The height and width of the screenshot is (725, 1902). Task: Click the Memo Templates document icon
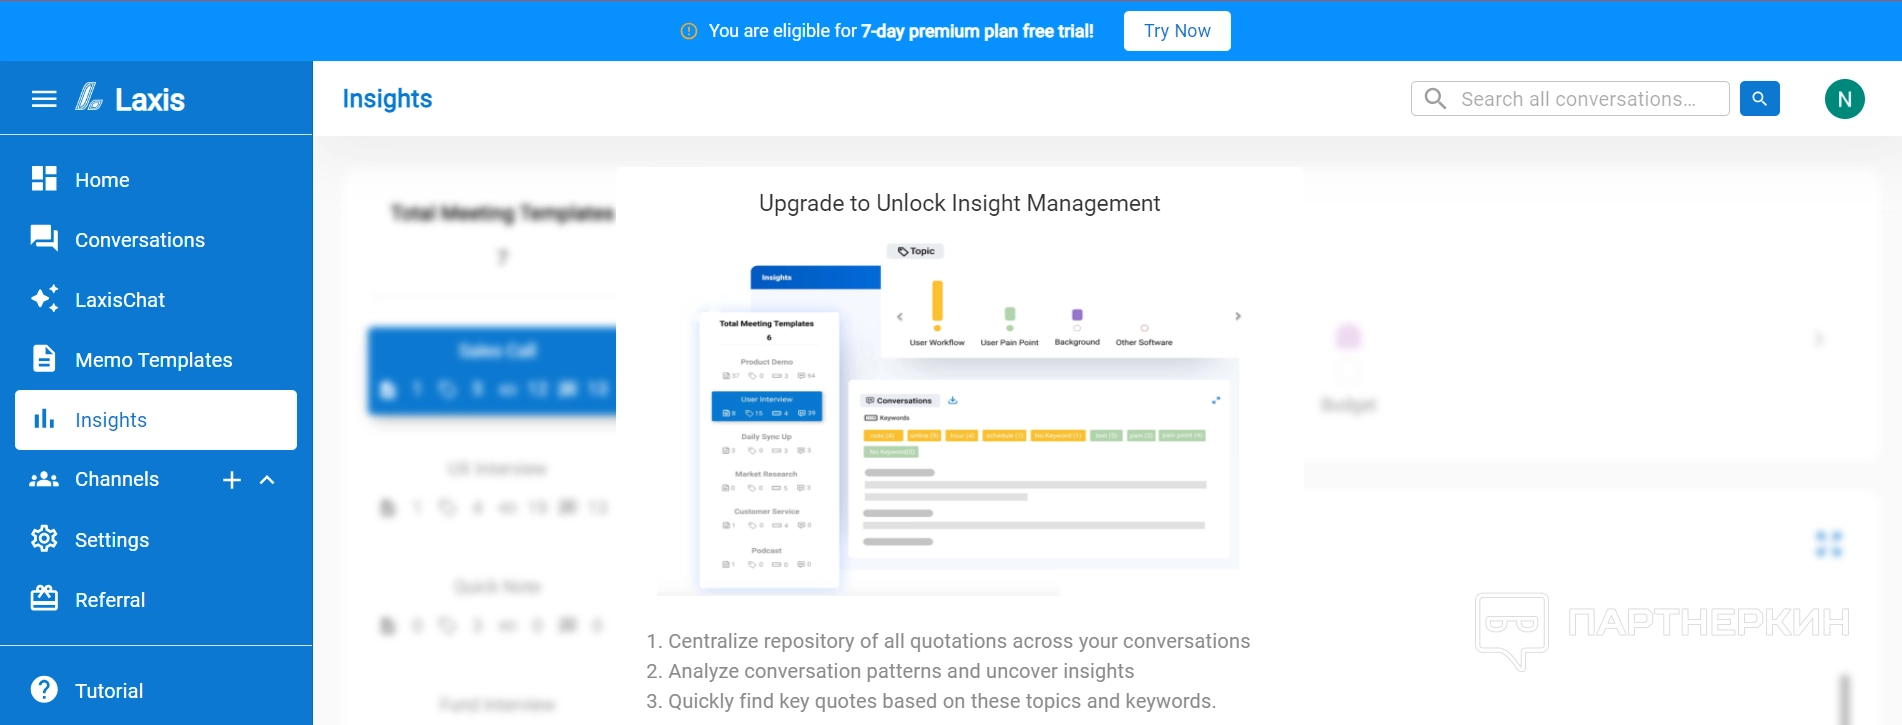click(44, 358)
